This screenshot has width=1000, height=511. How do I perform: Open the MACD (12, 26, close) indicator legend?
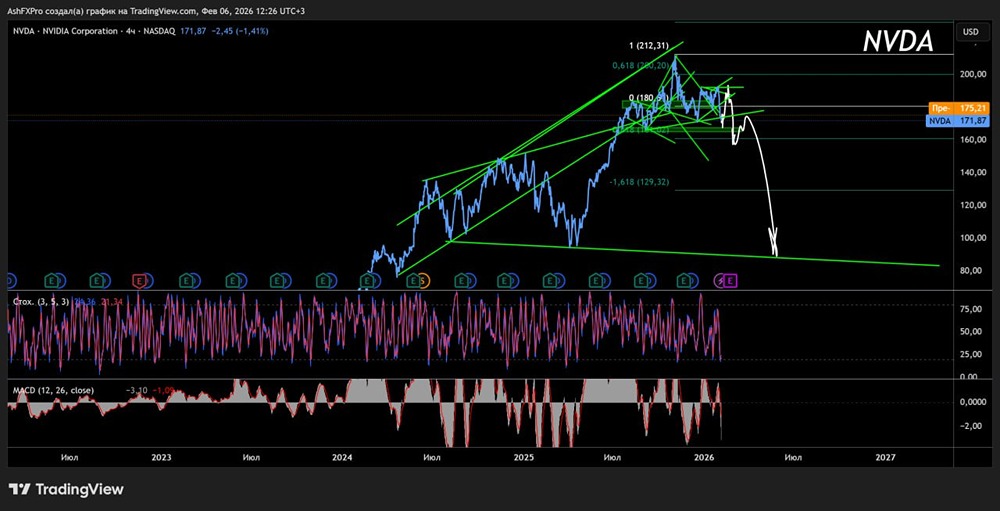(x=53, y=390)
